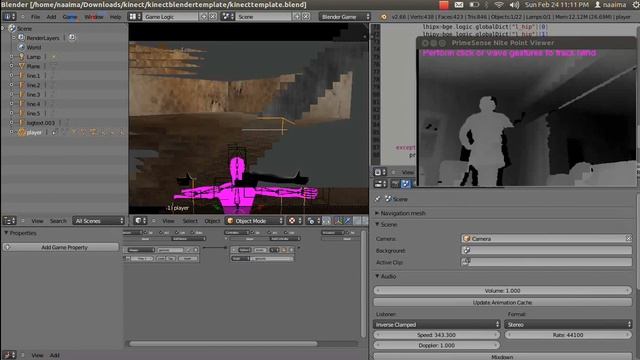
Task: Open the Properties editor type selector icon
Action: click(x=380, y=184)
